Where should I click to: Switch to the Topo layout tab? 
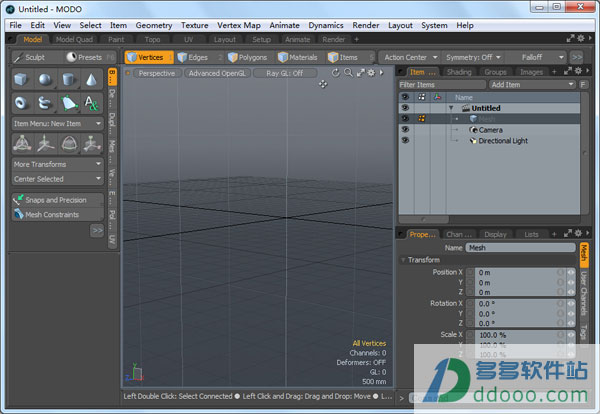click(x=152, y=39)
